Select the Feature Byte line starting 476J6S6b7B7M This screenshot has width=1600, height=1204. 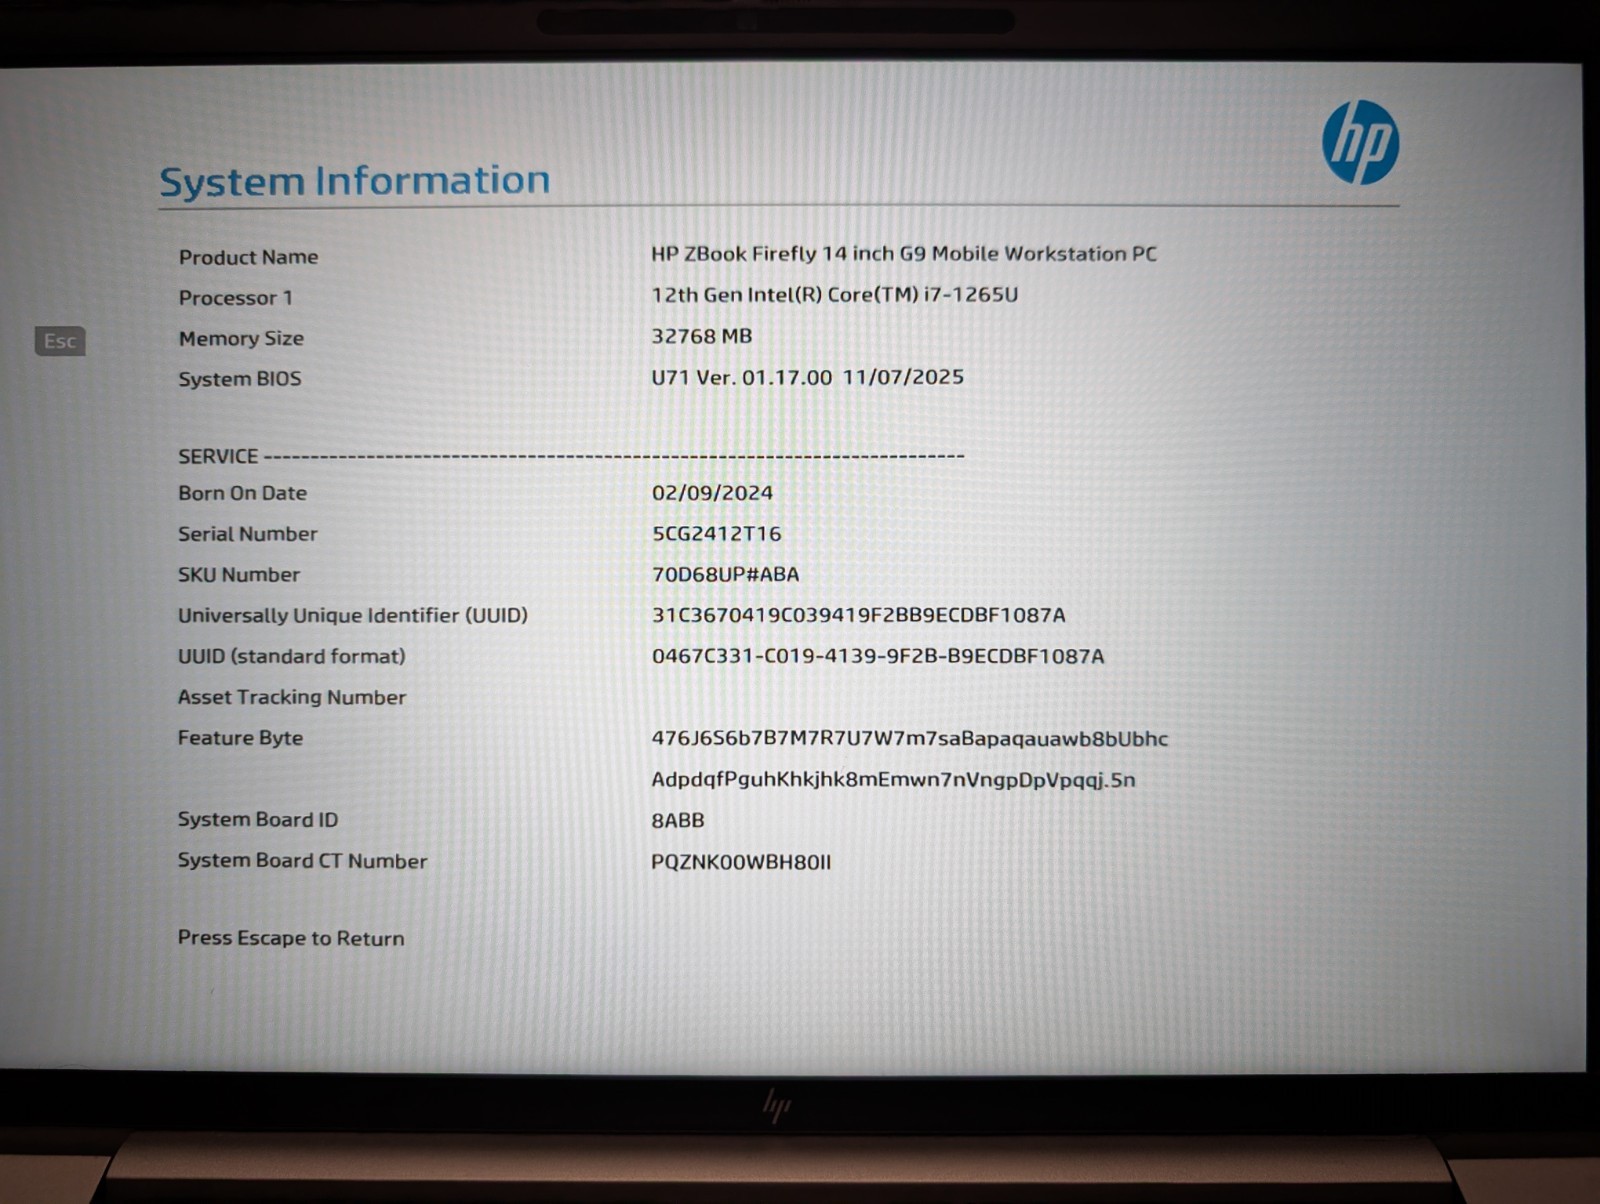(909, 739)
